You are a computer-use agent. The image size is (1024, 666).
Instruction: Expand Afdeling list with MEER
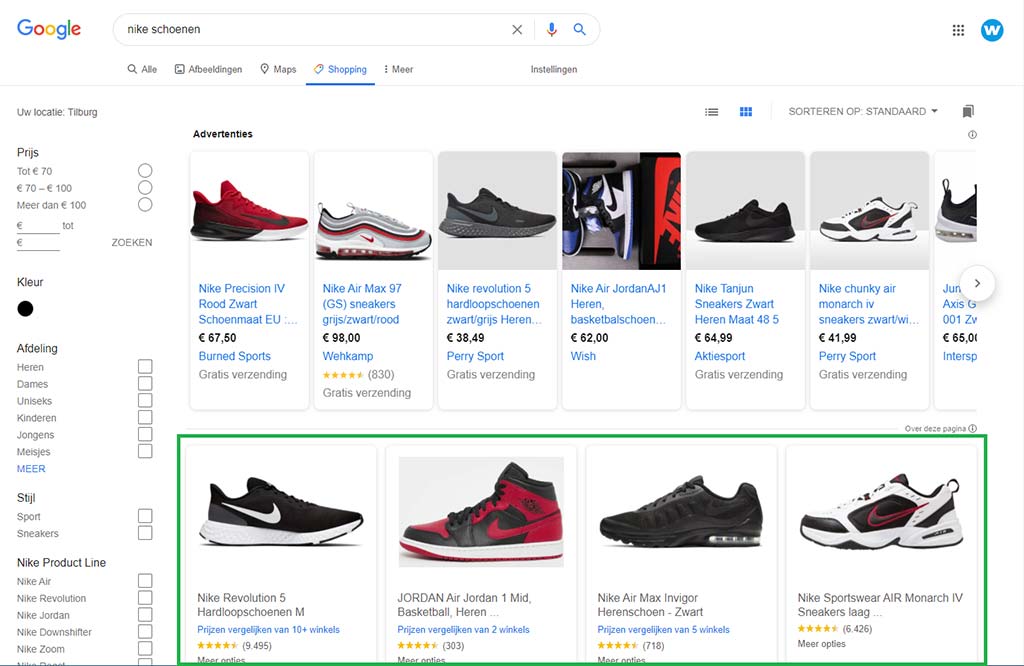(x=31, y=469)
